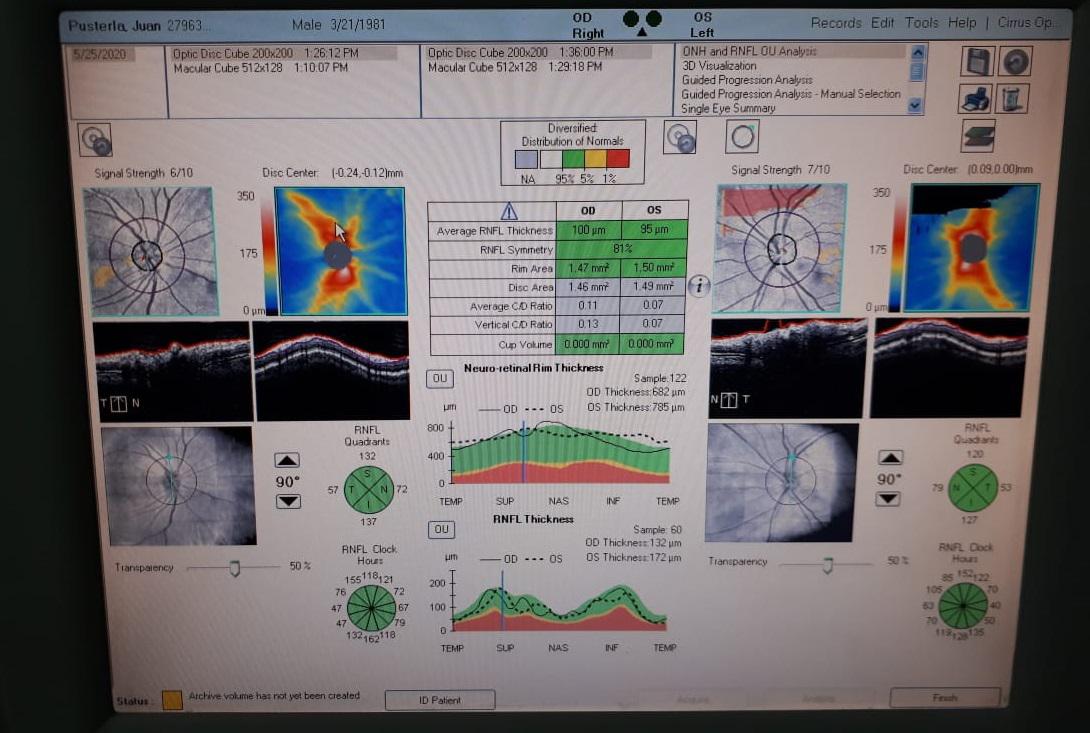Adjust right eye Transparency slider handle
1090x733 pixels.
tap(234, 568)
